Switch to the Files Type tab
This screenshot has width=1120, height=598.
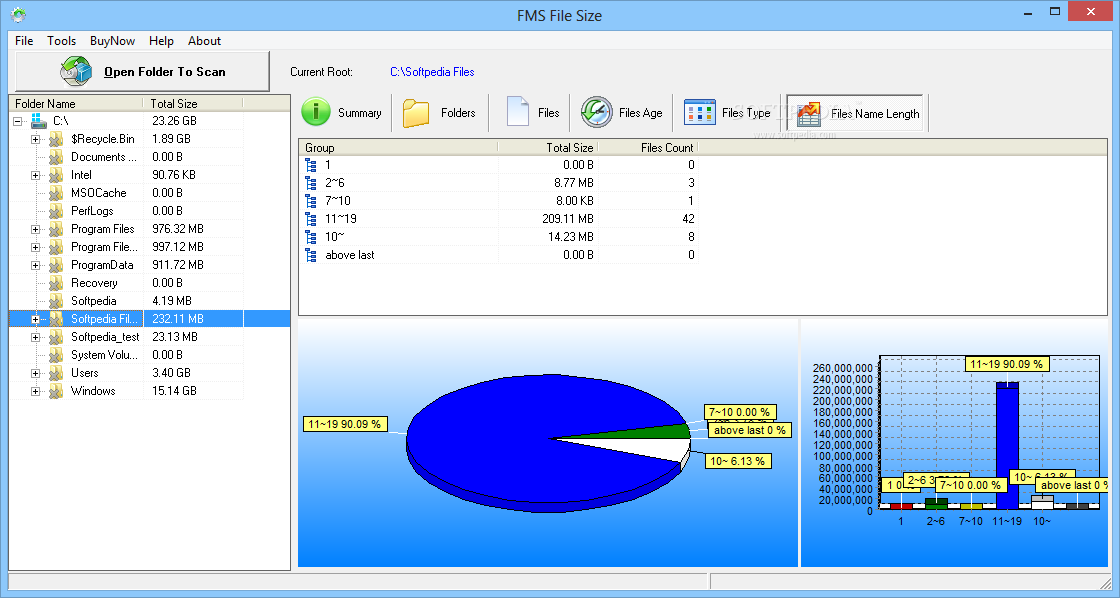(x=728, y=112)
